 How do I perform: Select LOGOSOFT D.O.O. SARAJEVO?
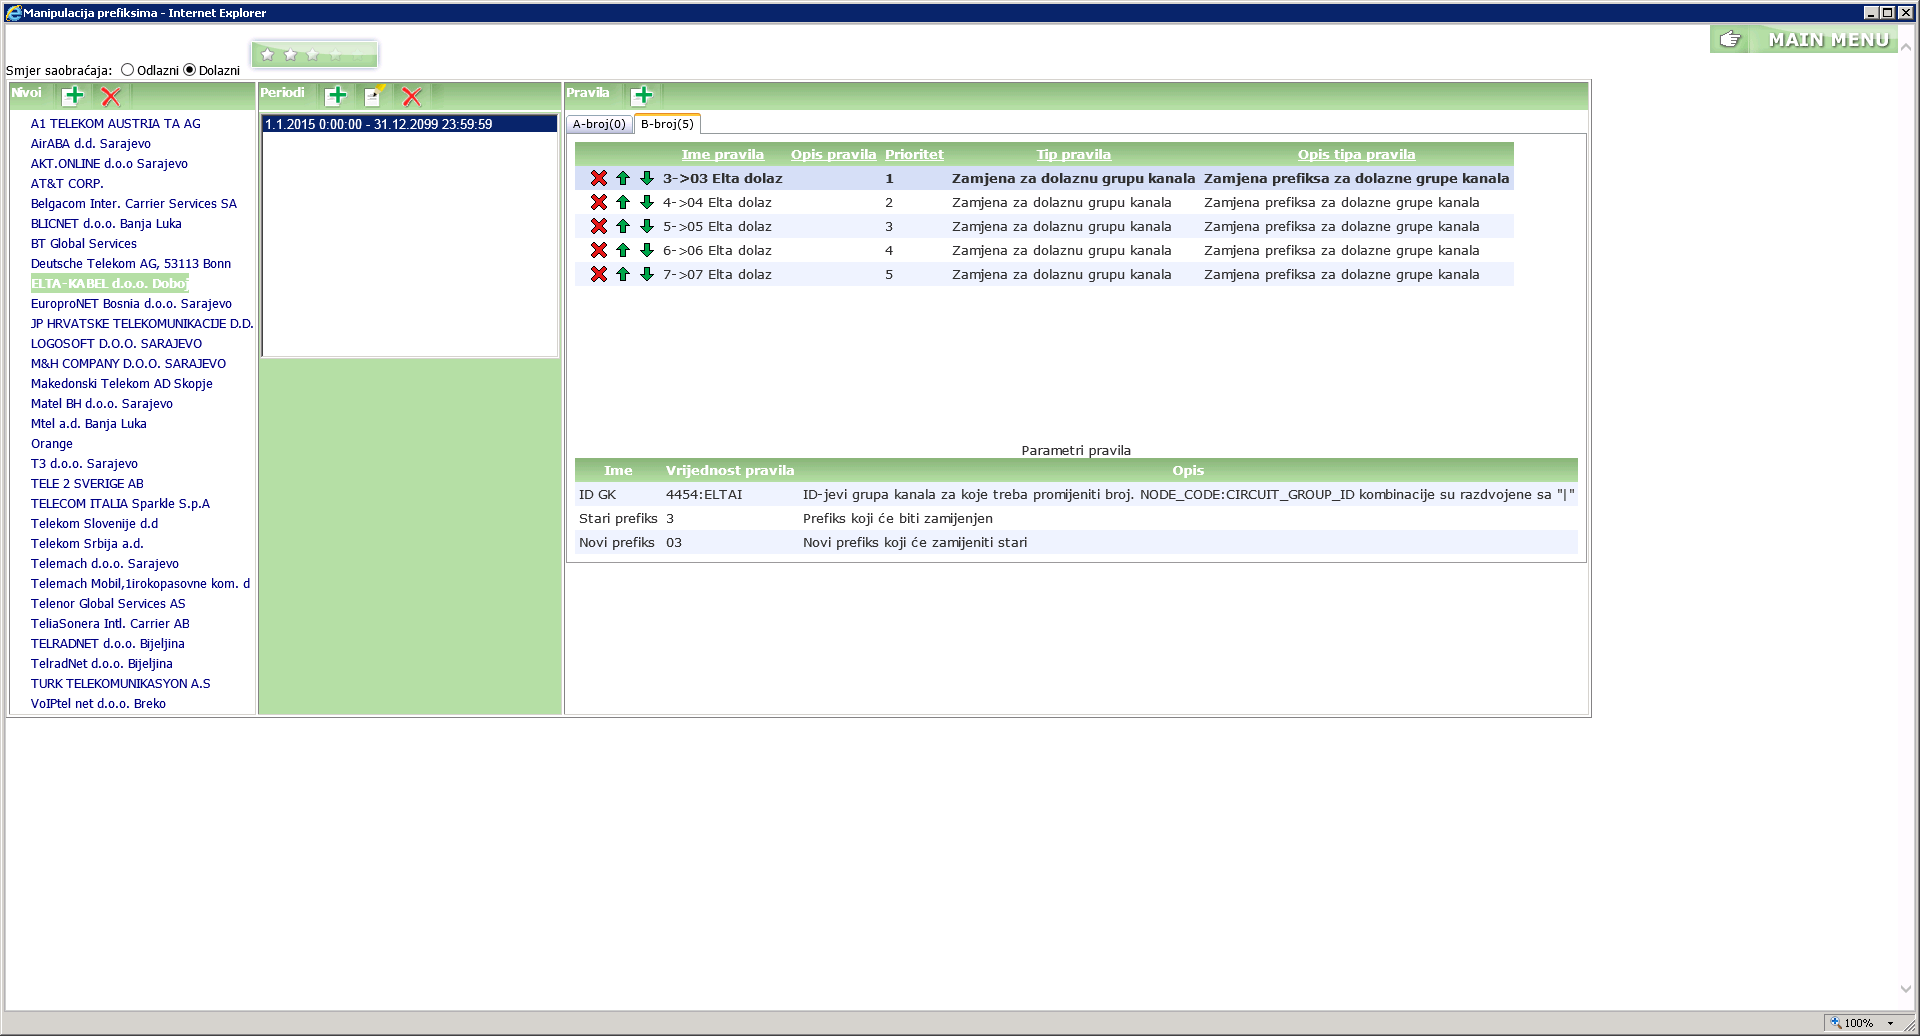(x=116, y=344)
